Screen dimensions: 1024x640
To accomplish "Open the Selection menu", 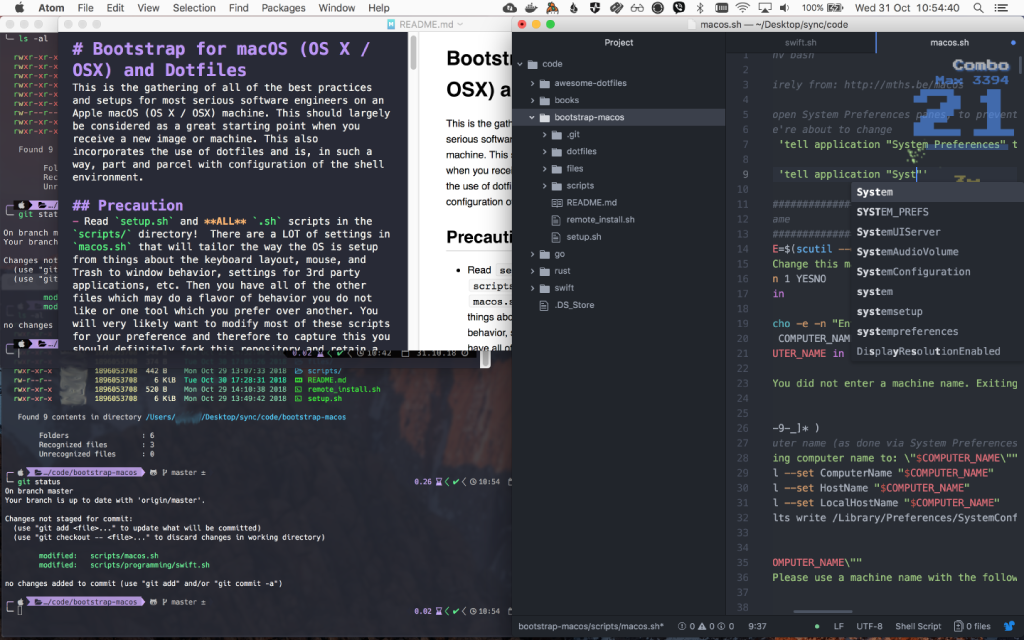I will pyautogui.click(x=194, y=8).
